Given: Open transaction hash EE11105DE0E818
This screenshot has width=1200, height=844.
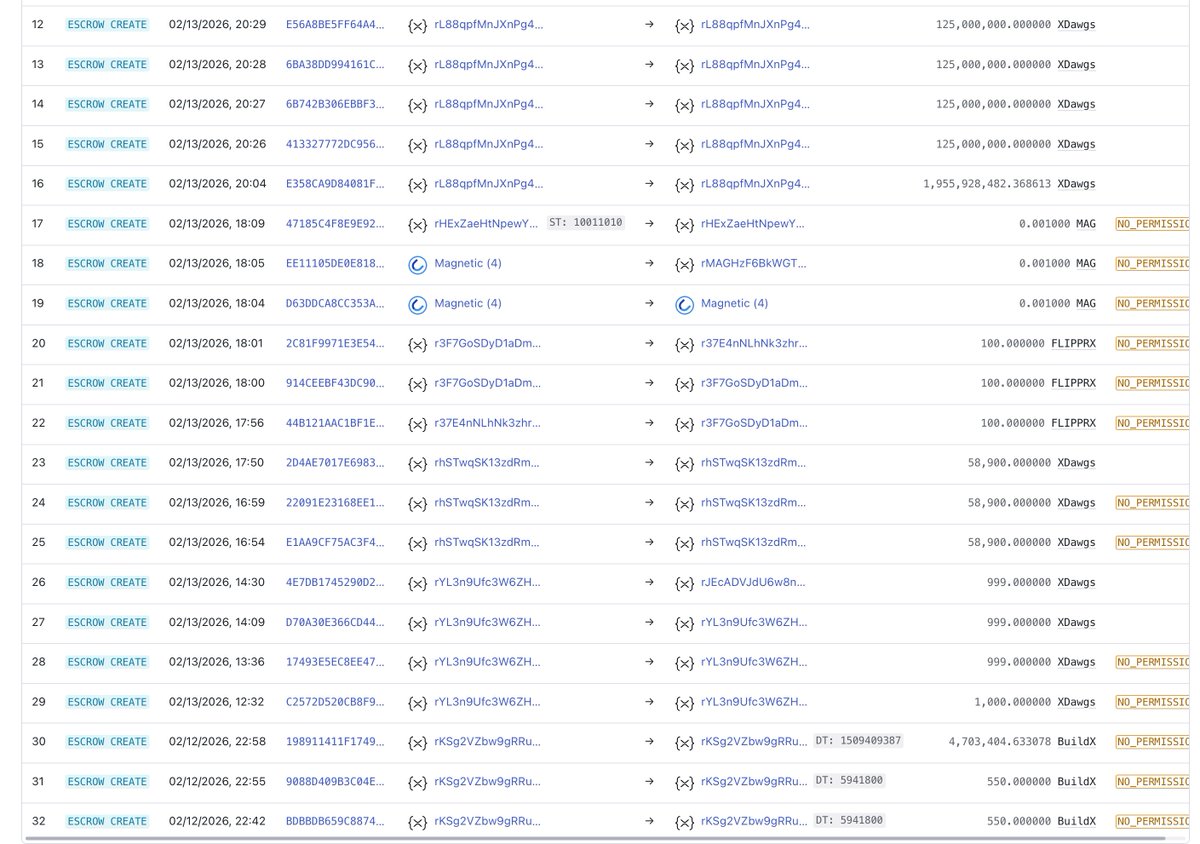Looking at the screenshot, I should point(335,263).
